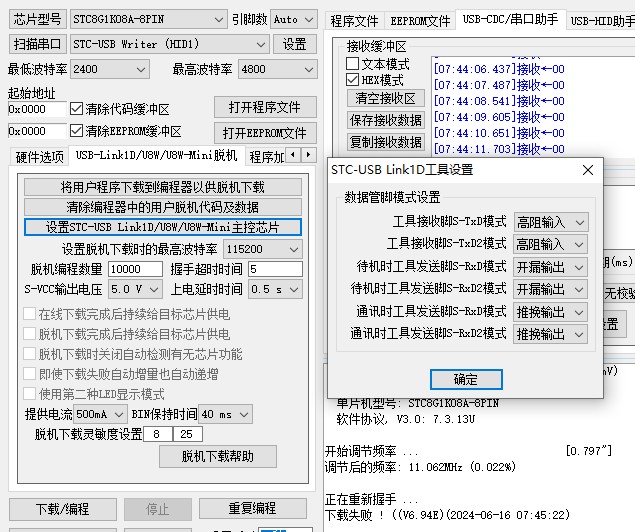Click 将用户程序下载到编程器以供脱机下载 button
The image size is (635, 532).
[163, 187]
